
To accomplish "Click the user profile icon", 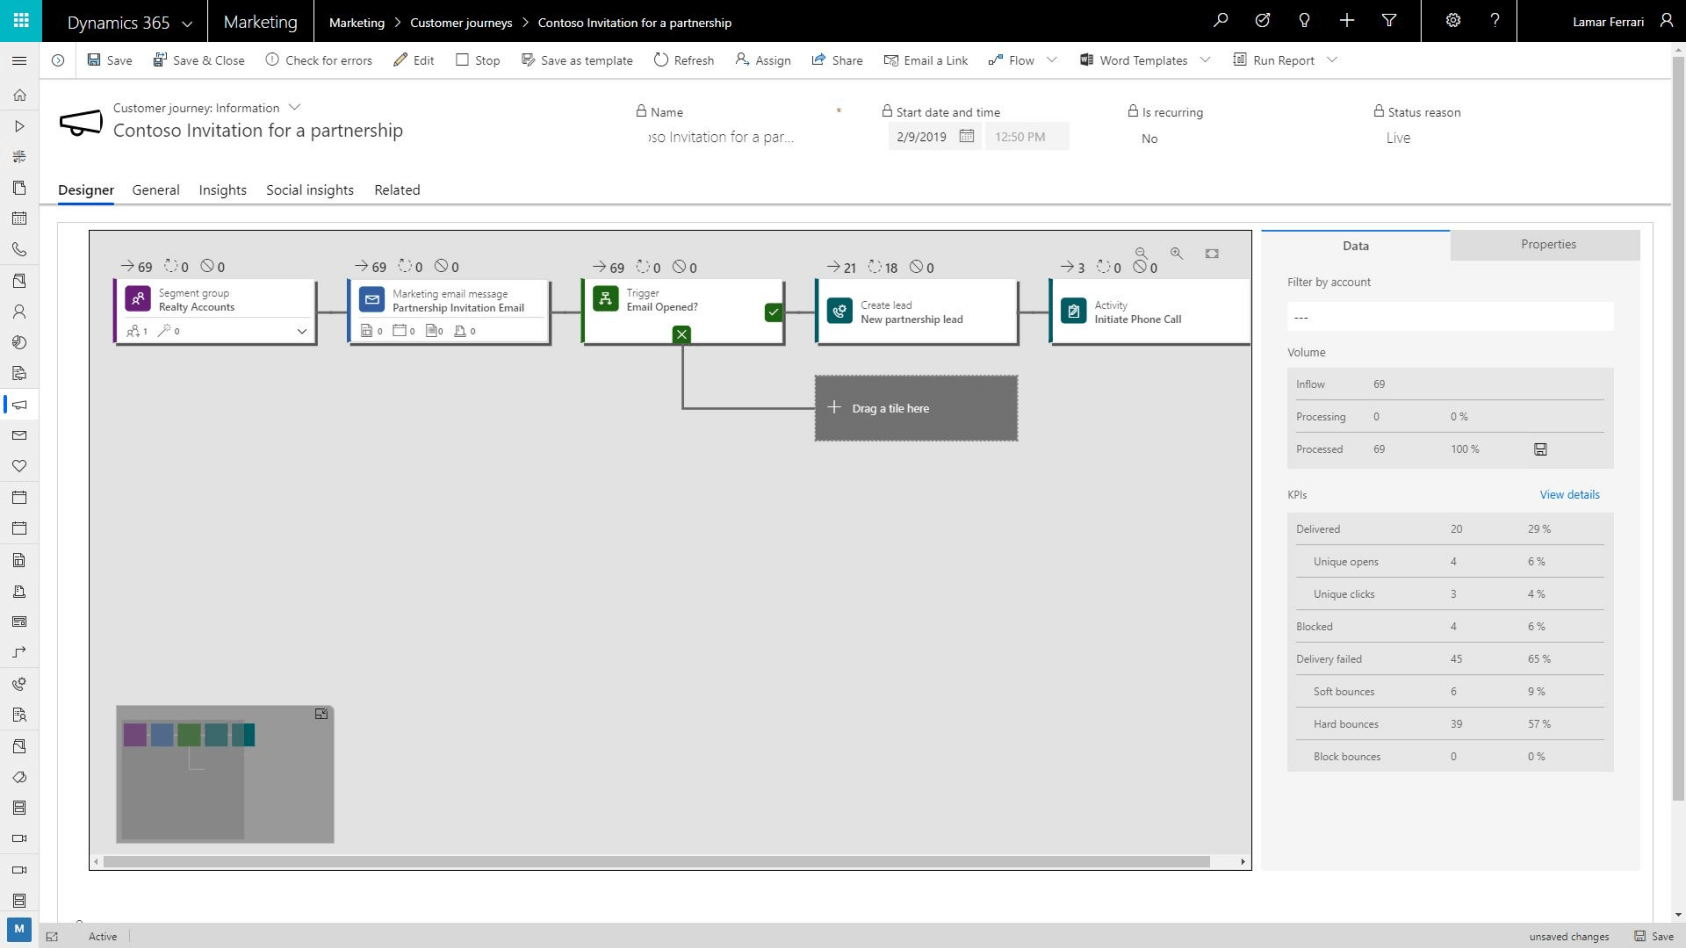I will pos(1666,20).
